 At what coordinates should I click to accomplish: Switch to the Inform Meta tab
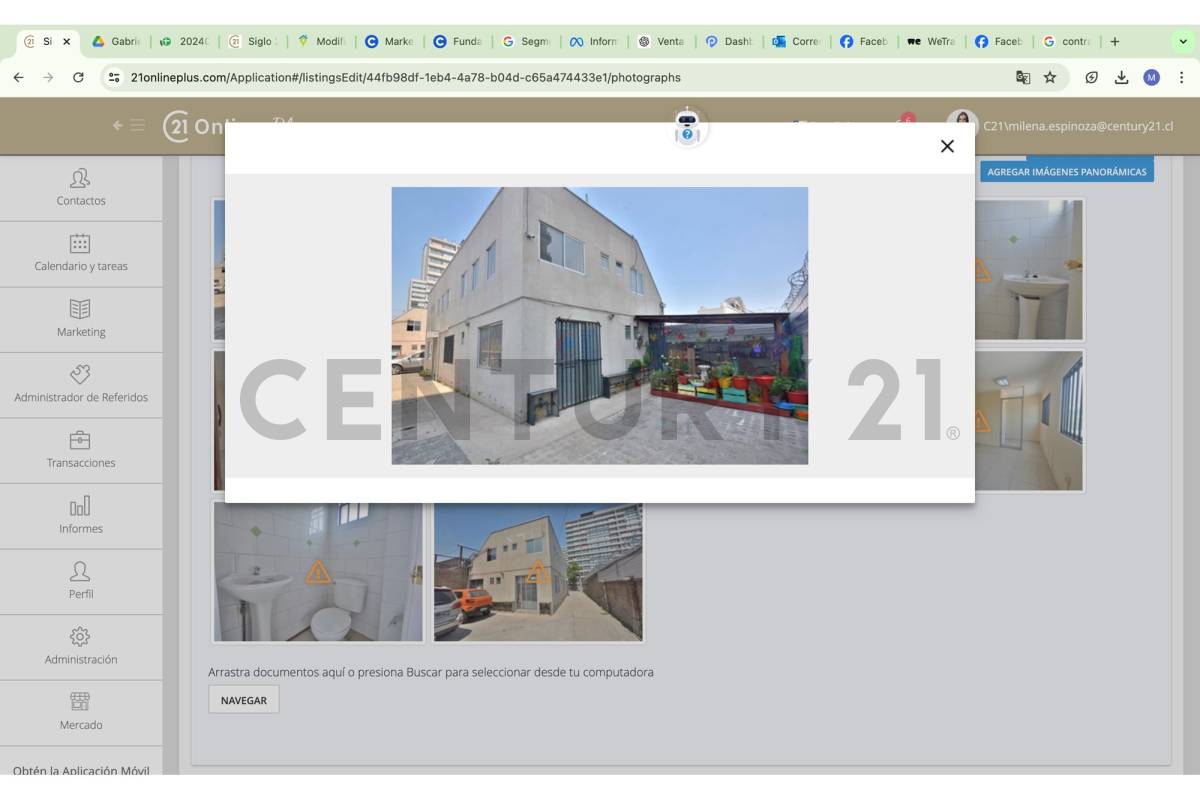tap(595, 42)
